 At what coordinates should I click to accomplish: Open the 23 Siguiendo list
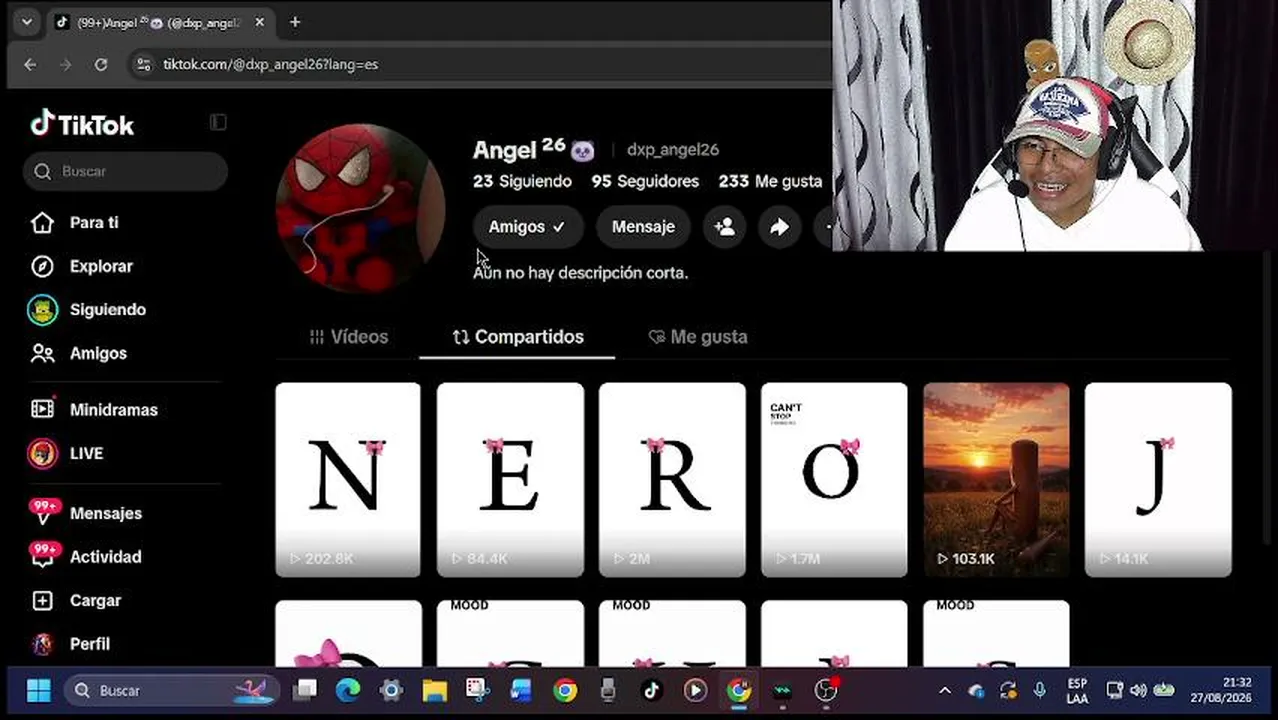(522, 181)
